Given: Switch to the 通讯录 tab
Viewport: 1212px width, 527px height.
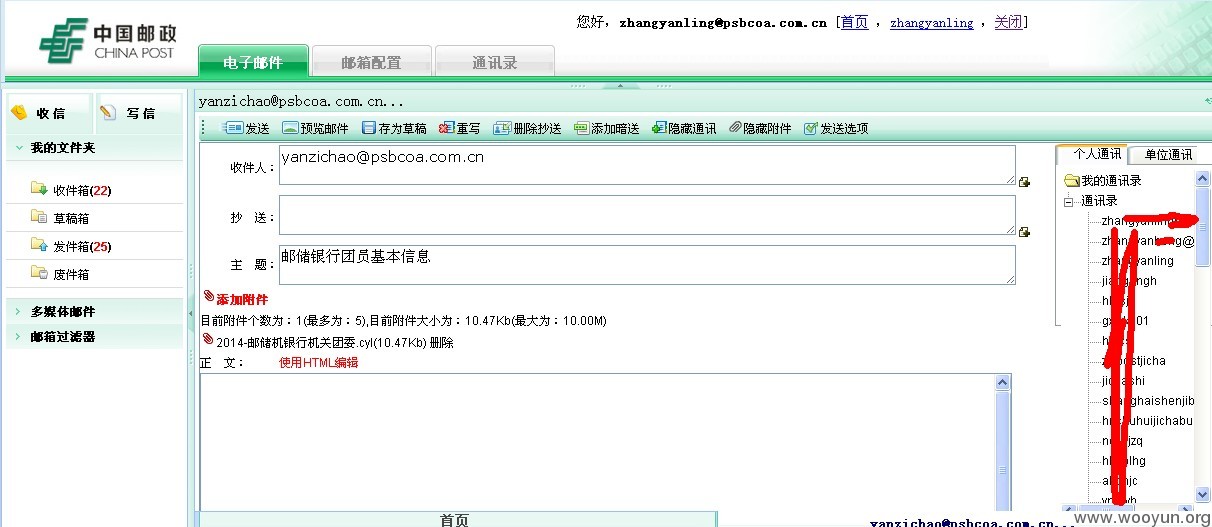Looking at the screenshot, I should pos(494,62).
